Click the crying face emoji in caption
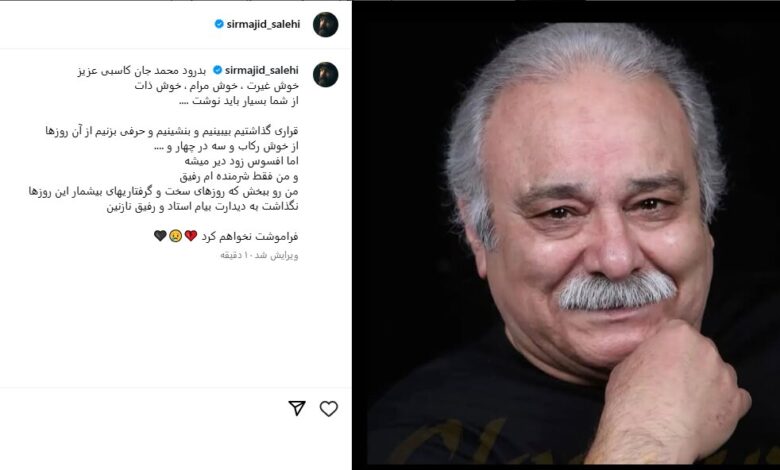 [x=175, y=236]
